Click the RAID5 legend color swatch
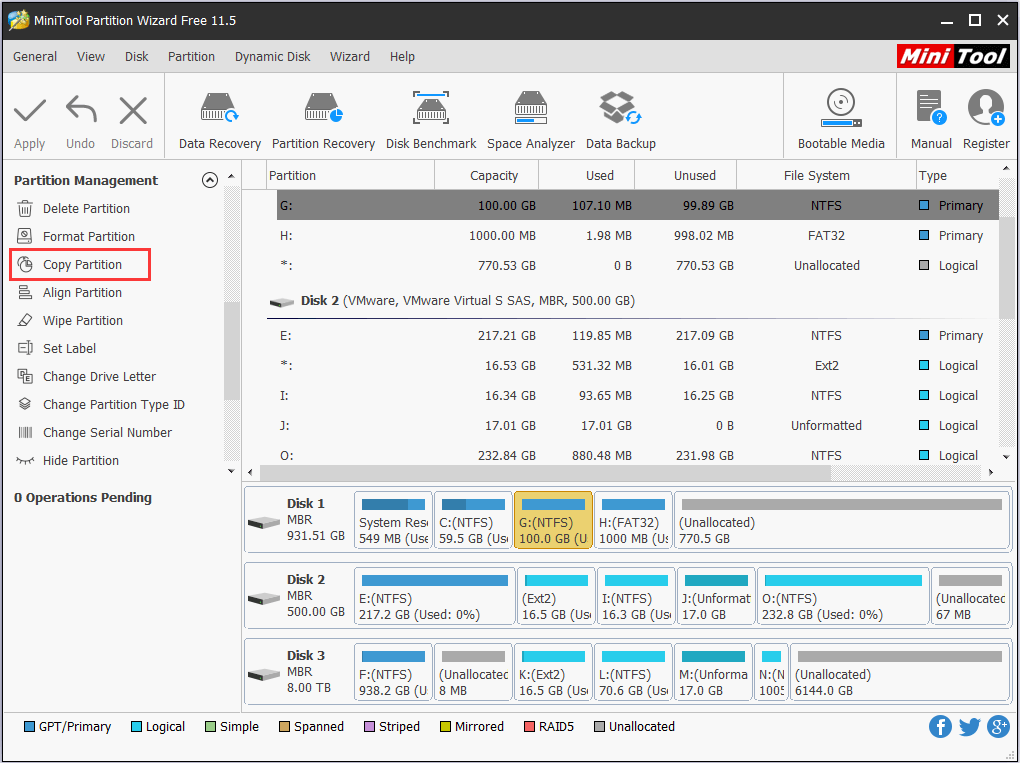Image resolution: width=1020 pixels, height=763 pixels. [x=529, y=727]
